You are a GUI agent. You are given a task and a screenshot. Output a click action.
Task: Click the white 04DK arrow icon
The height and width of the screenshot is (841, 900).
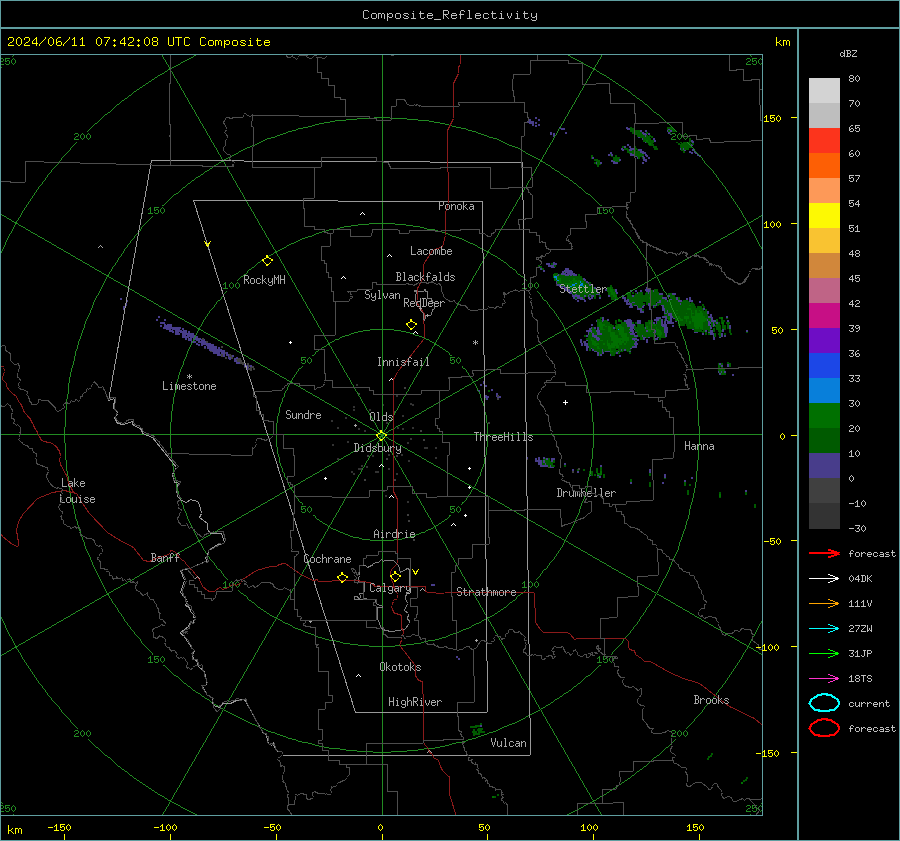[x=824, y=579]
